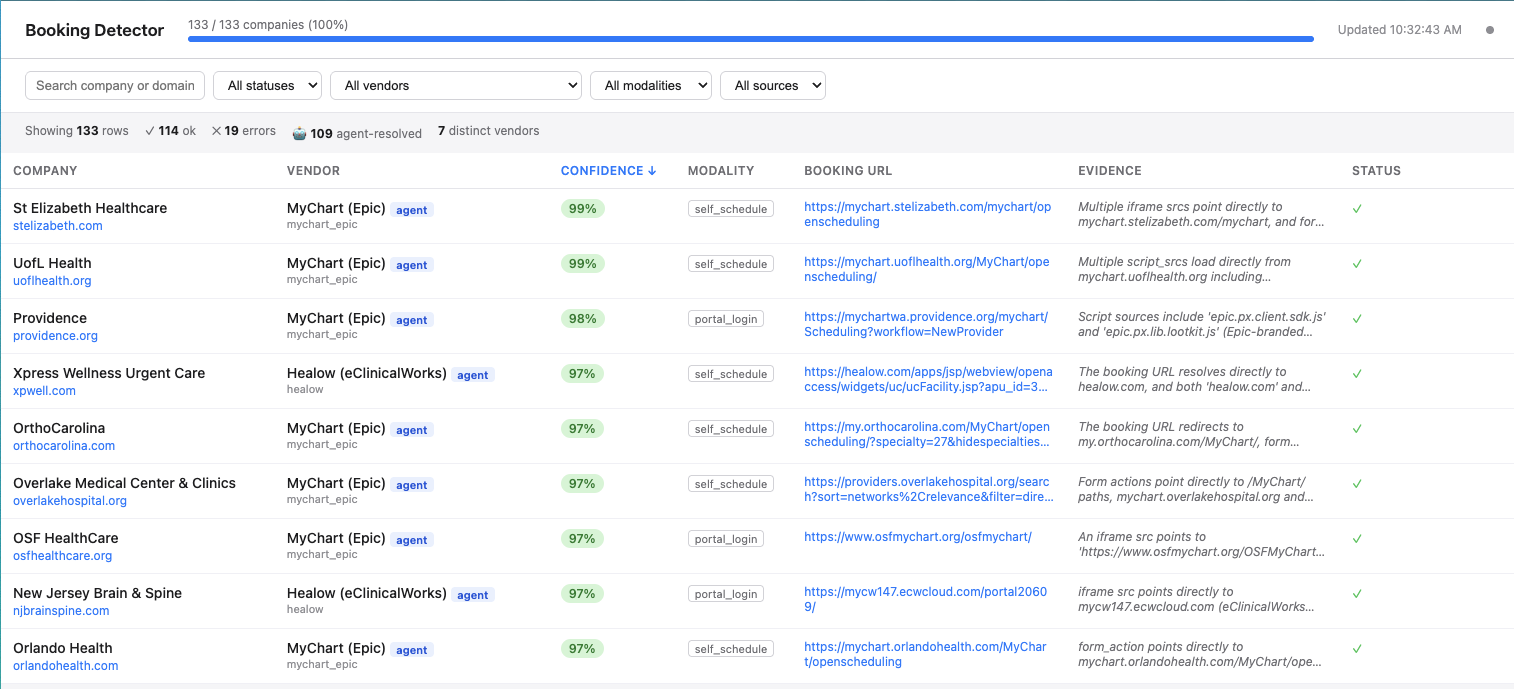Screen dimensions: 1514x689
Task: Click the 99% confidence badge for UofL Health
Action: click(582, 264)
